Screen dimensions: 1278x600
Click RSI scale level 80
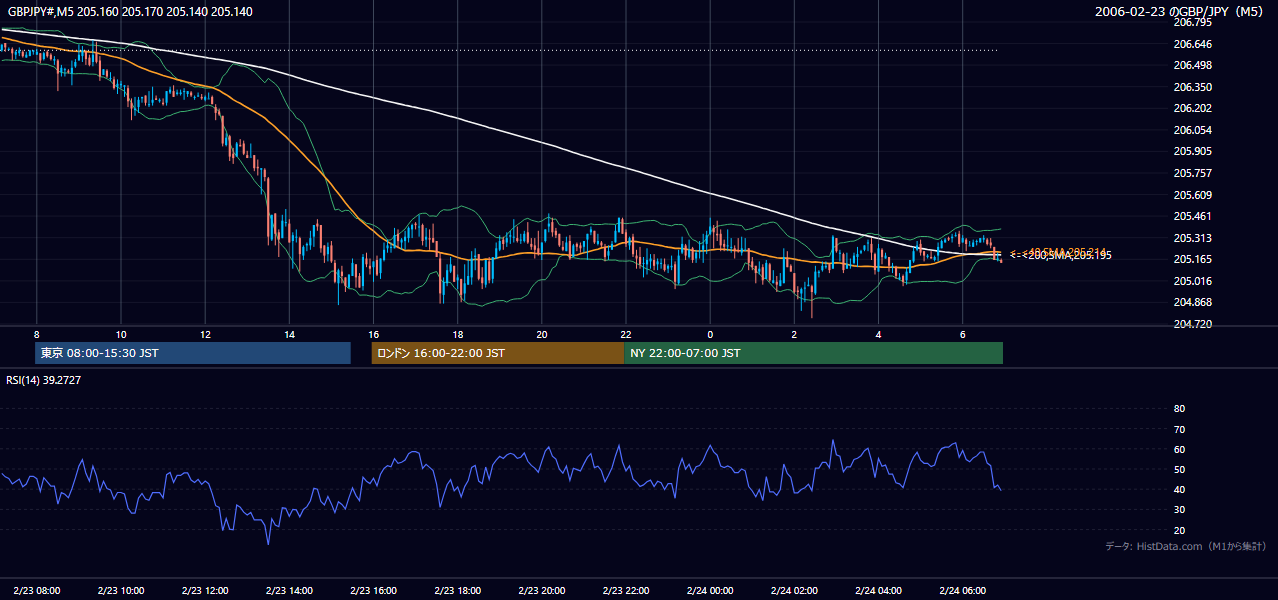1179,409
